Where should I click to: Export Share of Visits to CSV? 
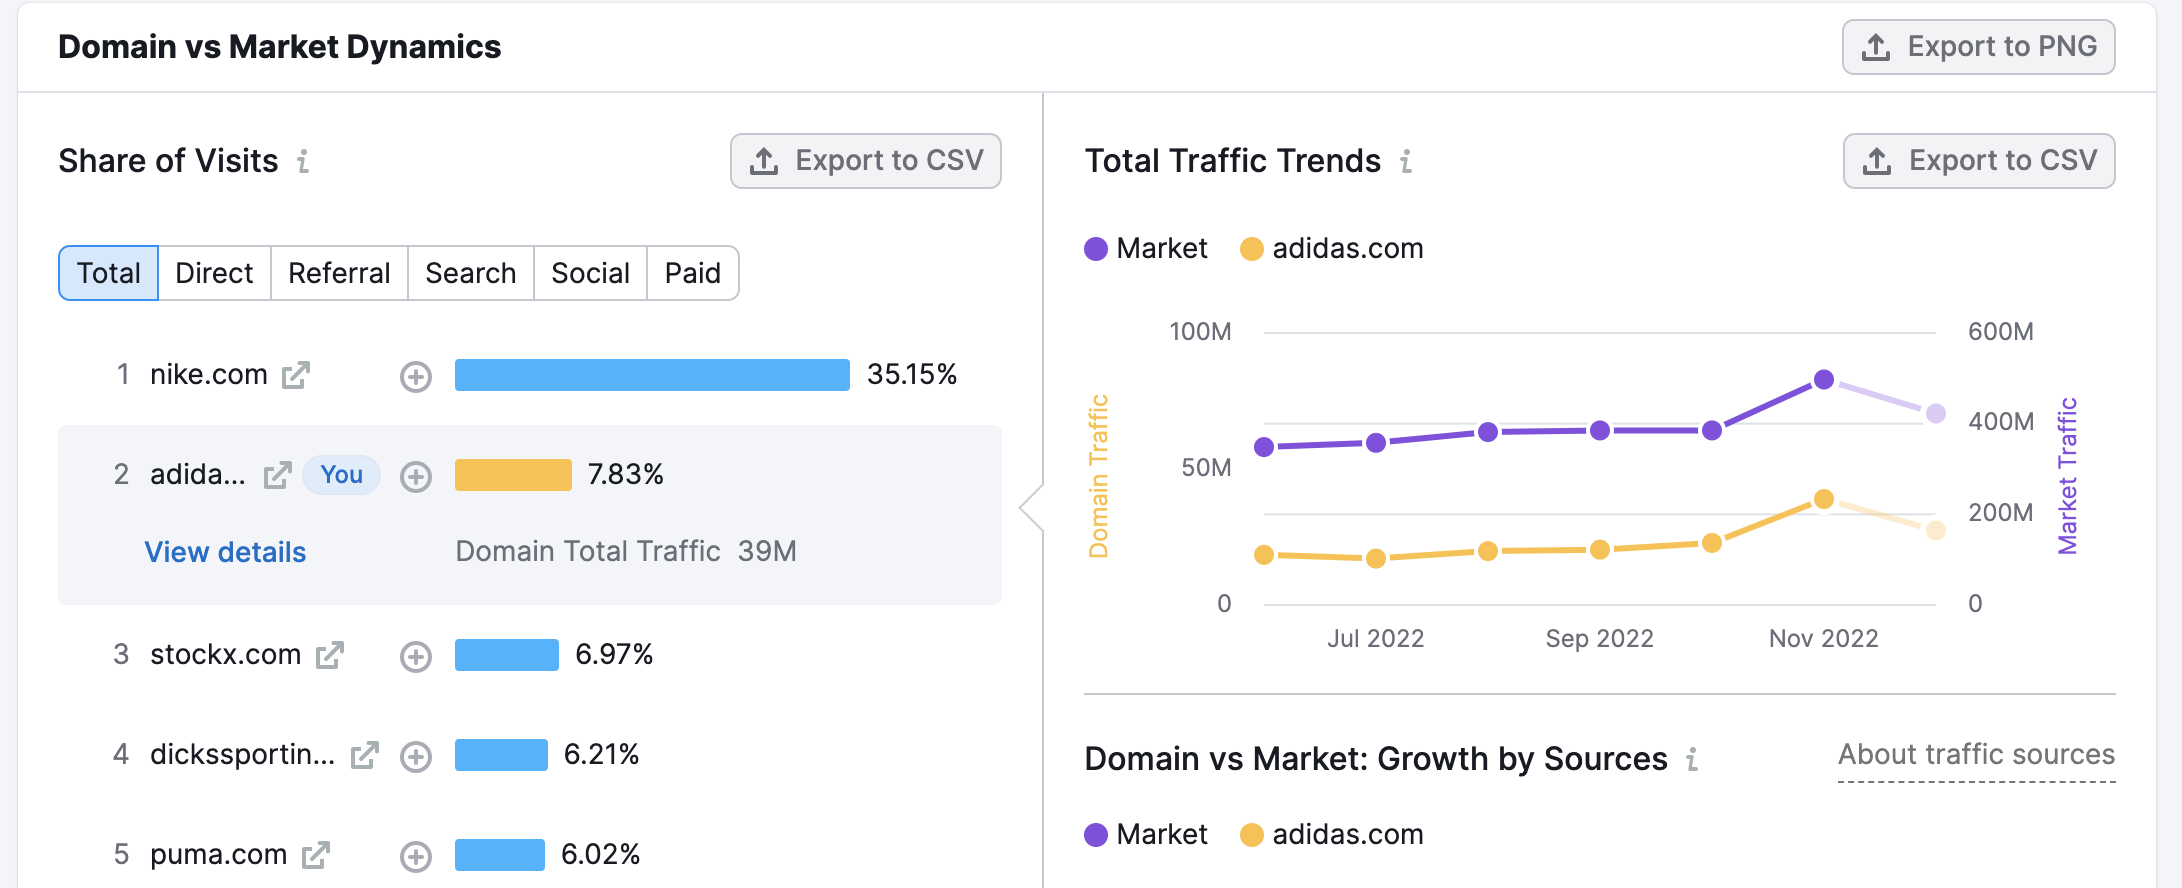point(866,161)
